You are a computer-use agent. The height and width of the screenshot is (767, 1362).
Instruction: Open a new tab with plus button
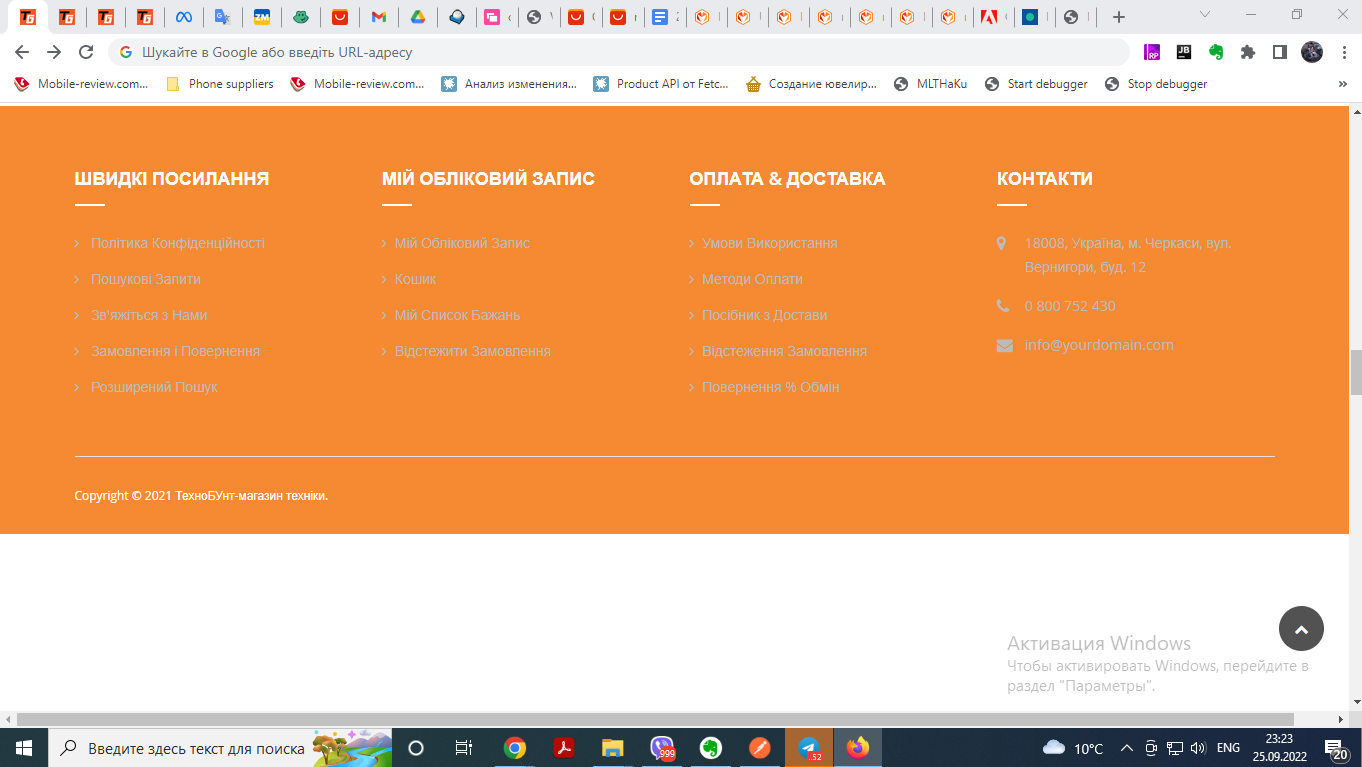tap(1119, 17)
